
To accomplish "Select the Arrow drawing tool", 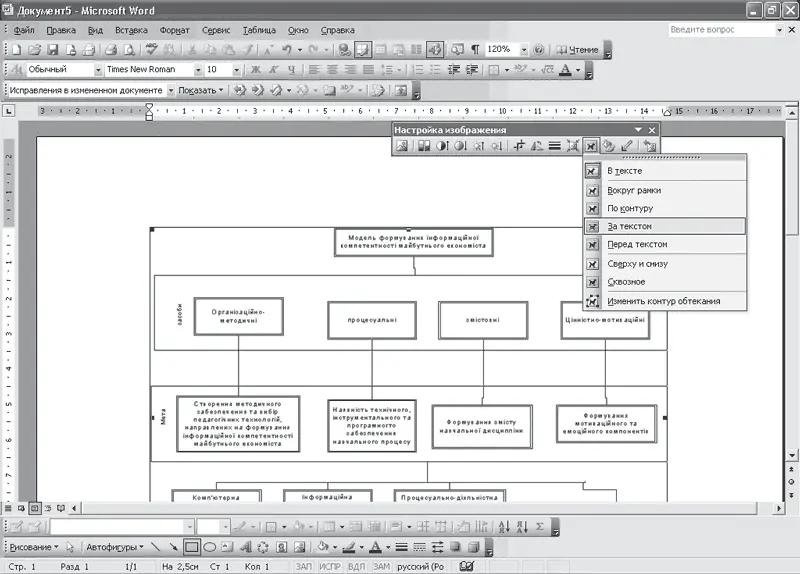I will tap(173, 547).
